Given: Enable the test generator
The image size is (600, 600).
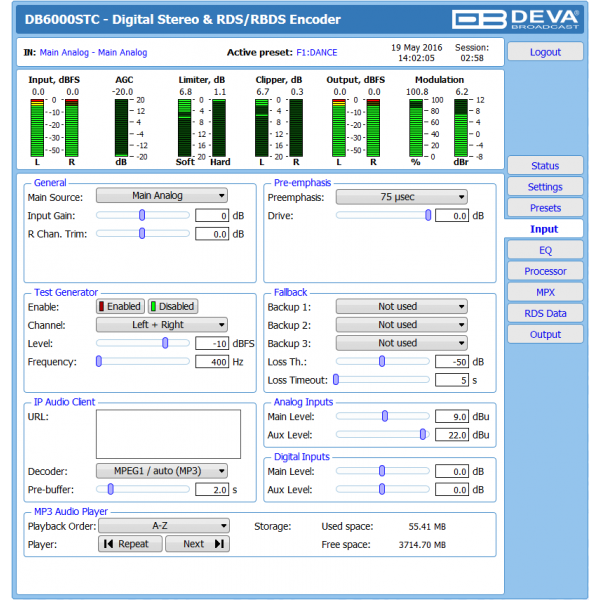Looking at the screenshot, I should [x=120, y=307].
